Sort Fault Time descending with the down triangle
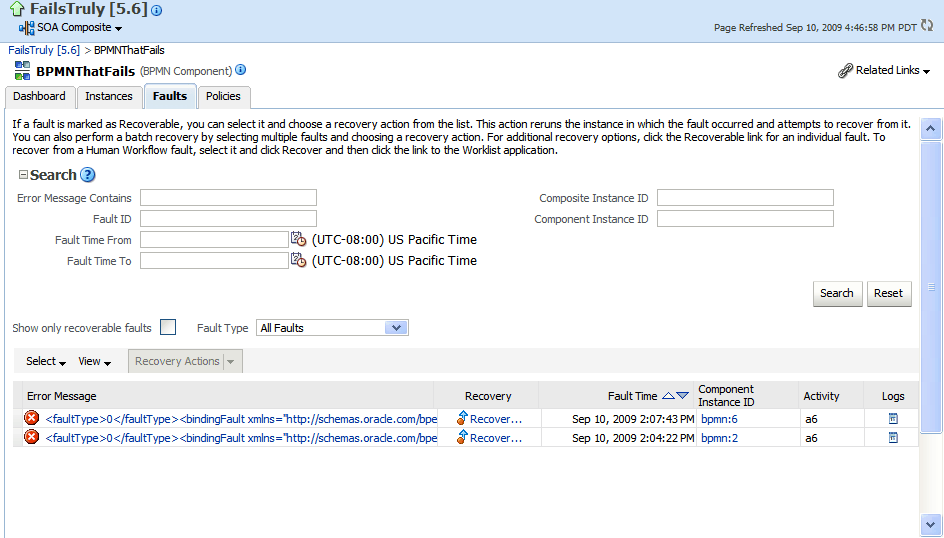The width and height of the screenshot is (944, 538). 682,396
